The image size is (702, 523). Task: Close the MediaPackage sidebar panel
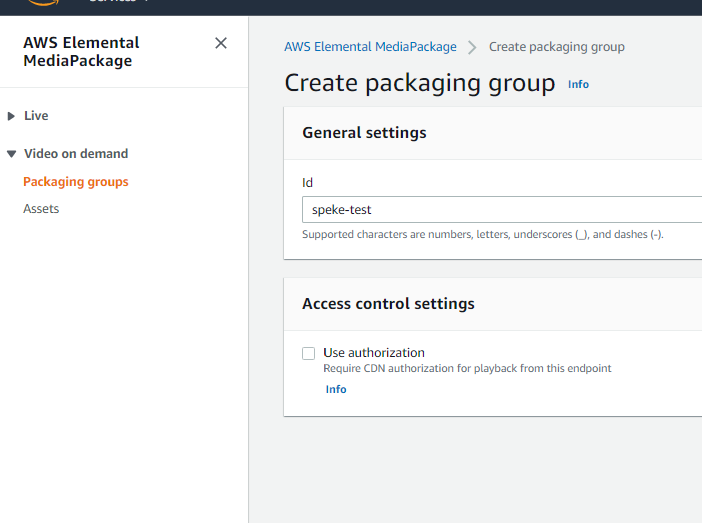221,43
